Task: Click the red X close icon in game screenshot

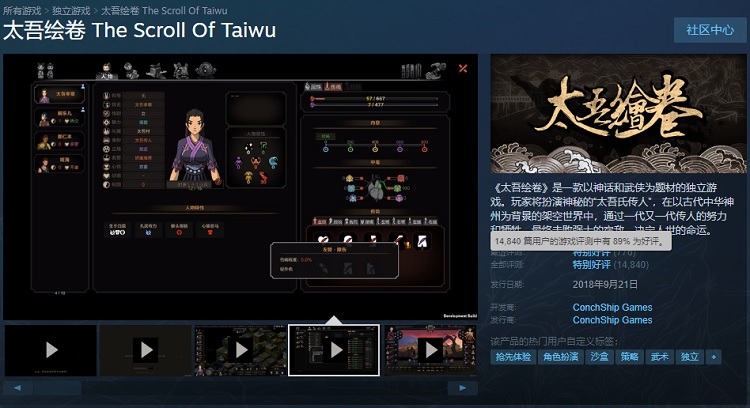Action: [x=463, y=68]
